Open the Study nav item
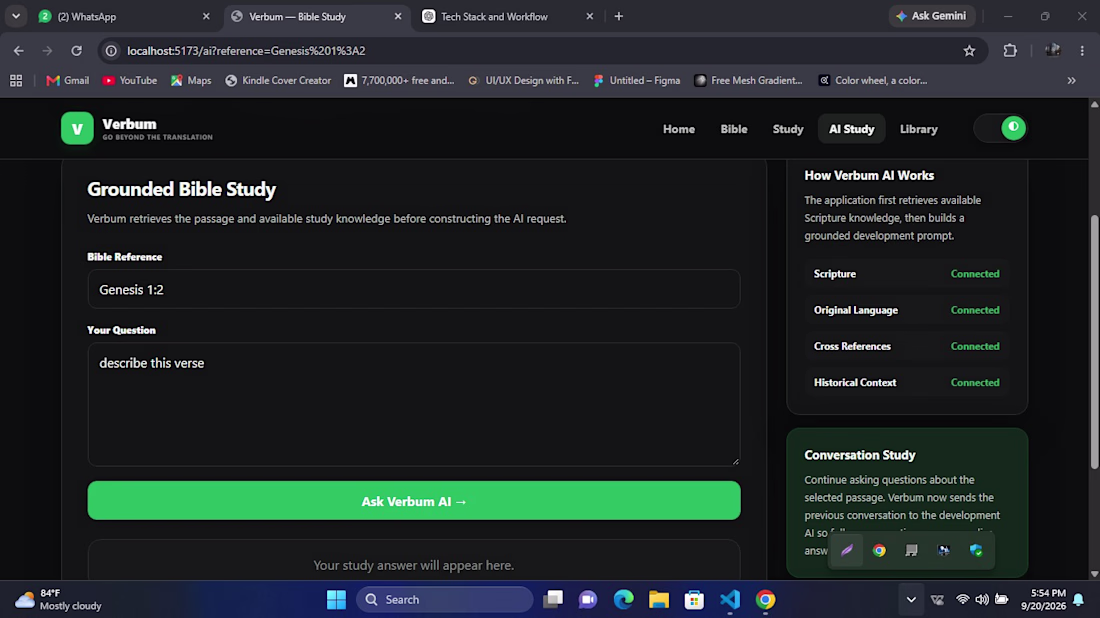The image size is (1100, 618). point(788,129)
